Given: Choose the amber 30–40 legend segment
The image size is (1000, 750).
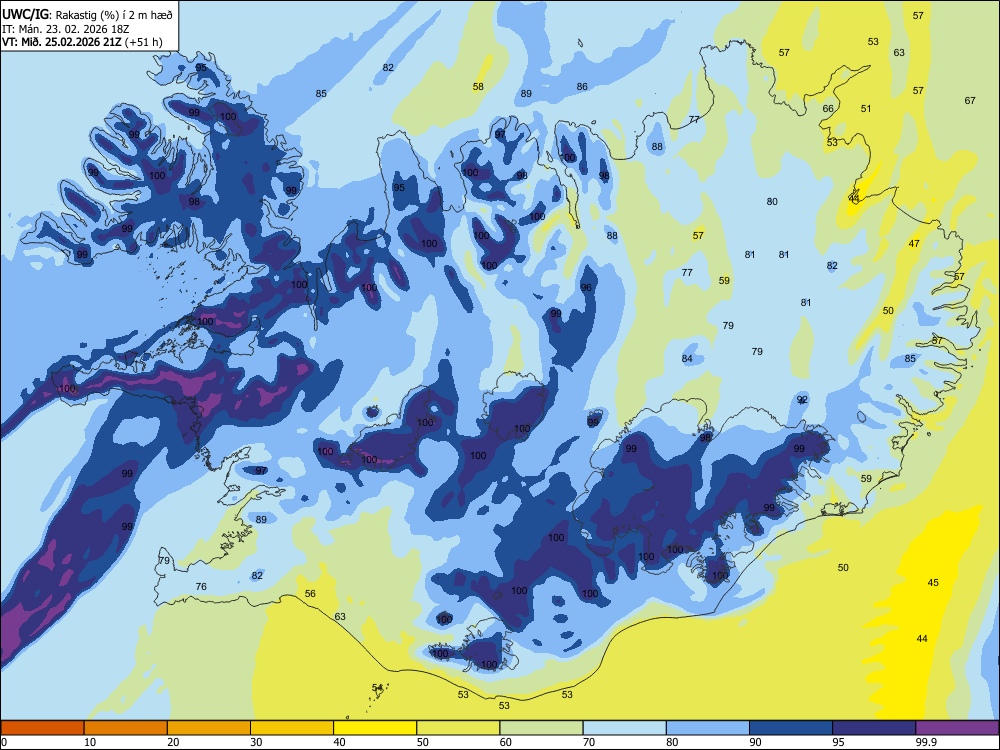Looking at the screenshot, I should point(292,728).
